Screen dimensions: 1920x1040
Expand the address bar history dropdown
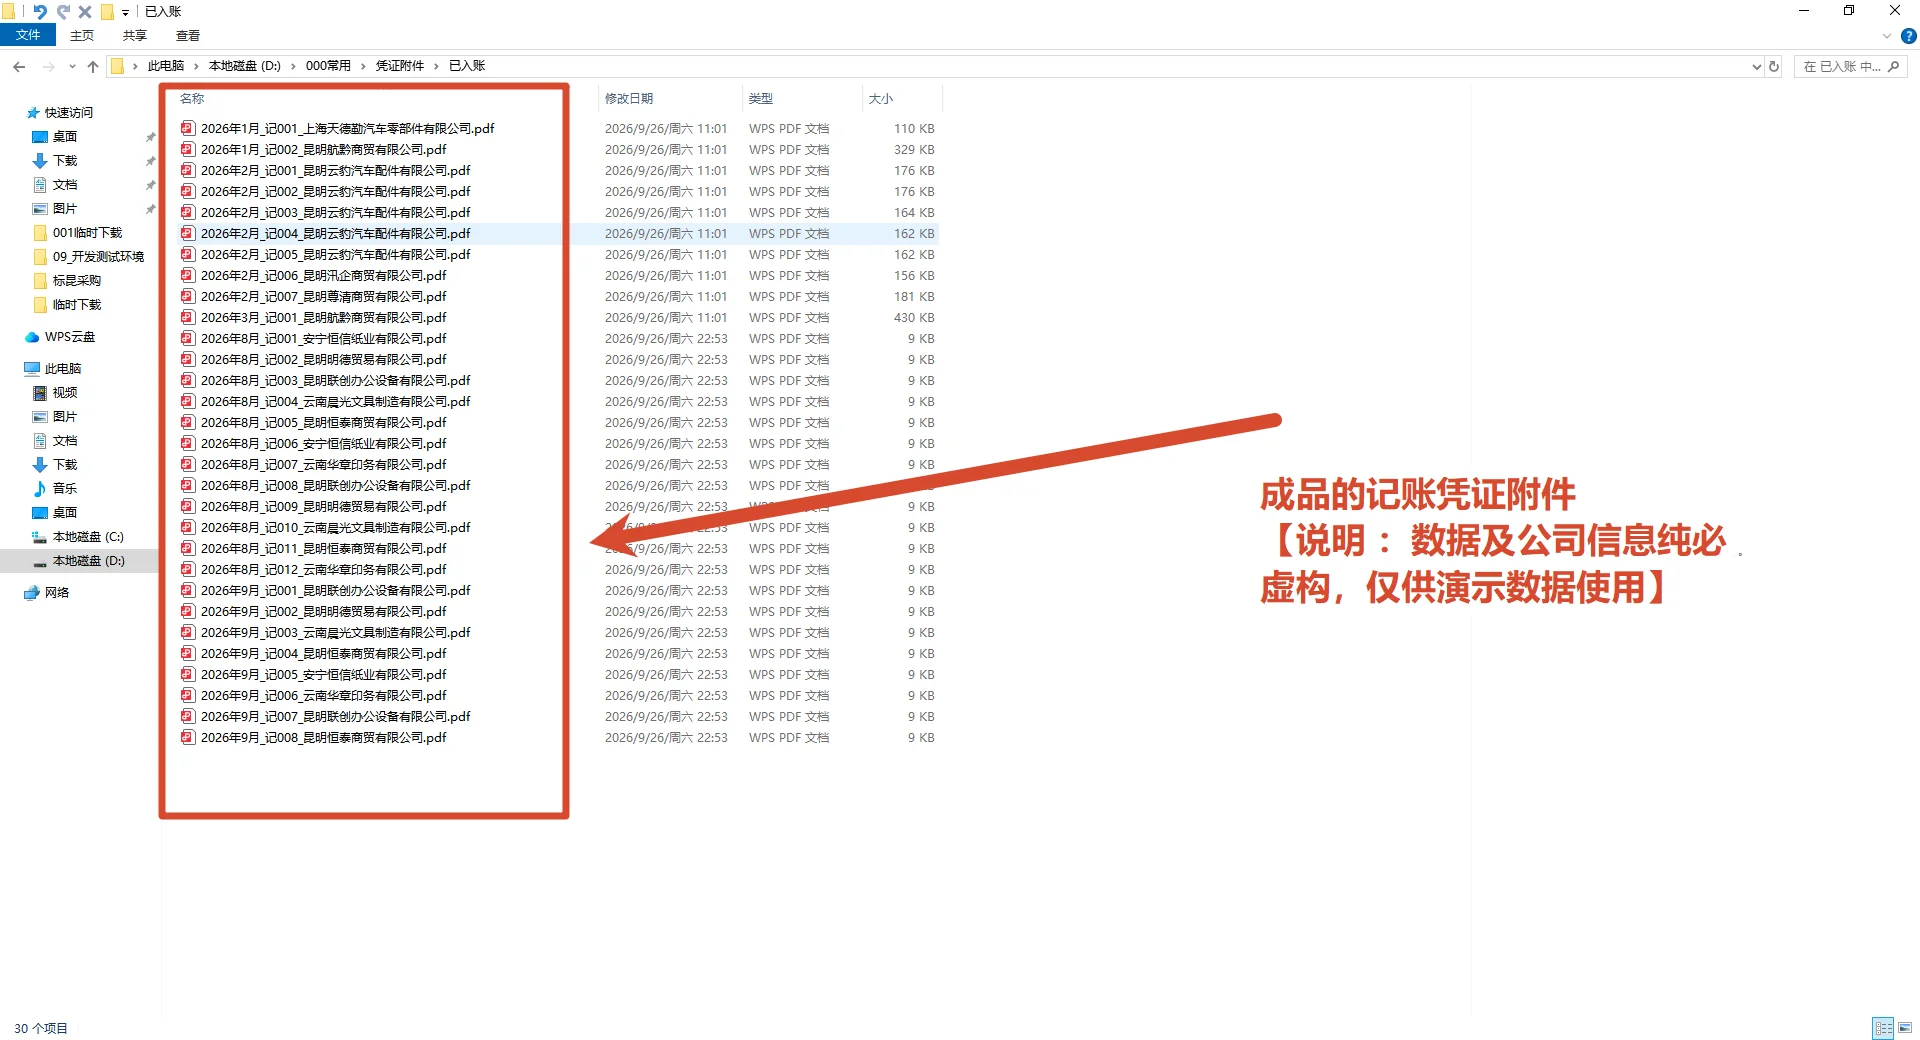(x=1757, y=67)
